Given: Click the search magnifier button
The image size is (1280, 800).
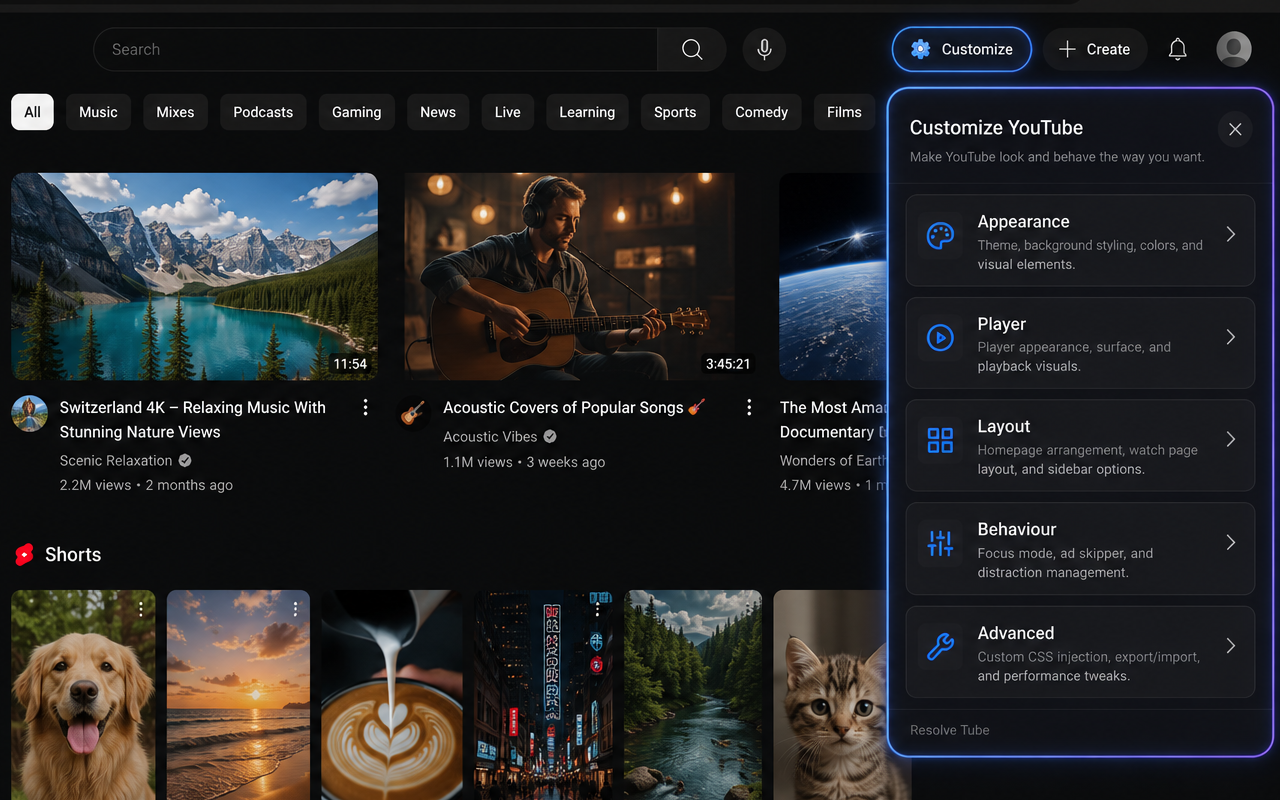Looking at the screenshot, I should pos(692,49).
